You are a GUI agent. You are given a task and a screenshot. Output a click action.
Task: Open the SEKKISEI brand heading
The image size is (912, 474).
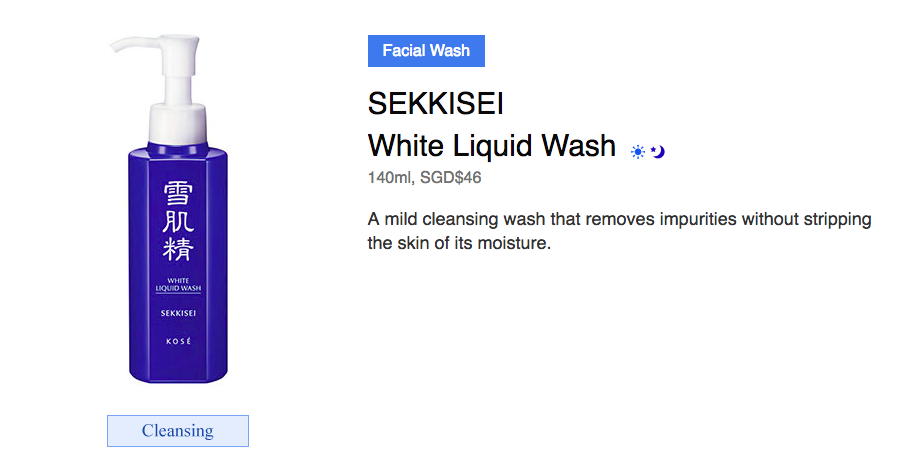435,104
